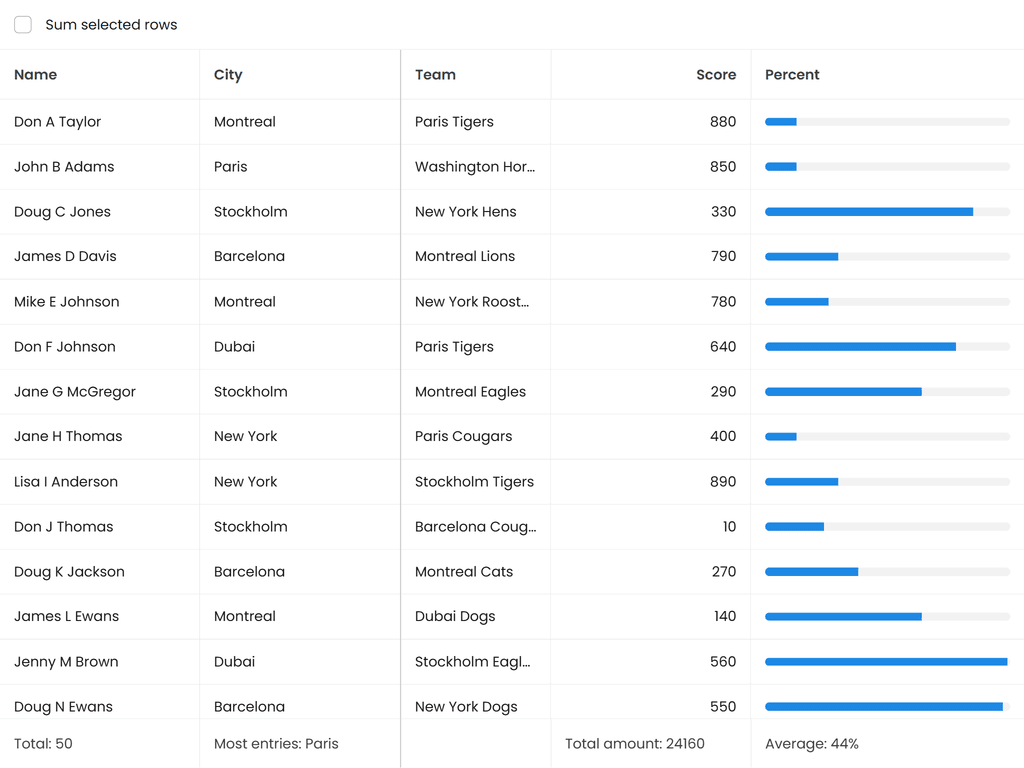The width and height of the screenshot is (1024, 768).
Task: Sort the table by Score header
Action: pos(715,75)
